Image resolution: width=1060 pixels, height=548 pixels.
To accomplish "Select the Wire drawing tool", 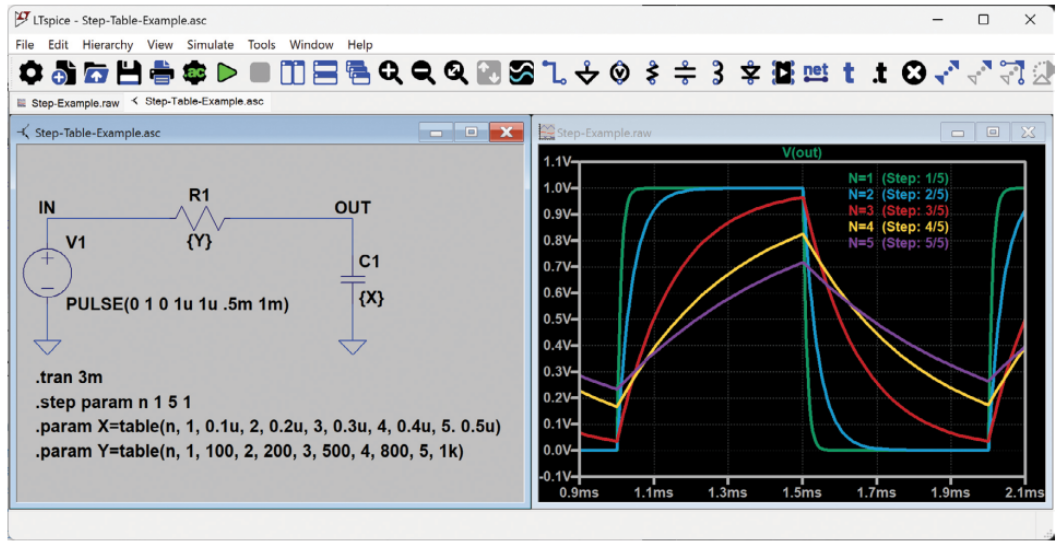I will tap(554, 72).
